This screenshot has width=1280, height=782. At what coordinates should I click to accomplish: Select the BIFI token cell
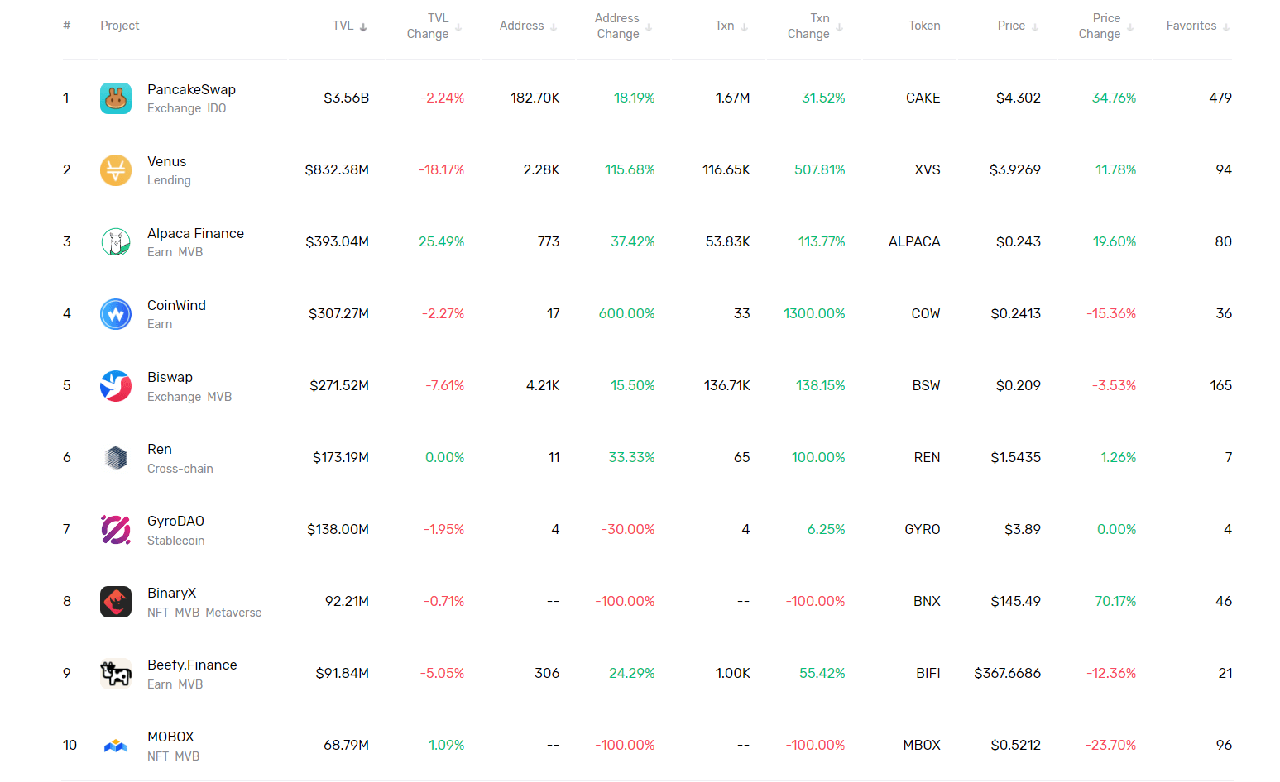point(928,674)
